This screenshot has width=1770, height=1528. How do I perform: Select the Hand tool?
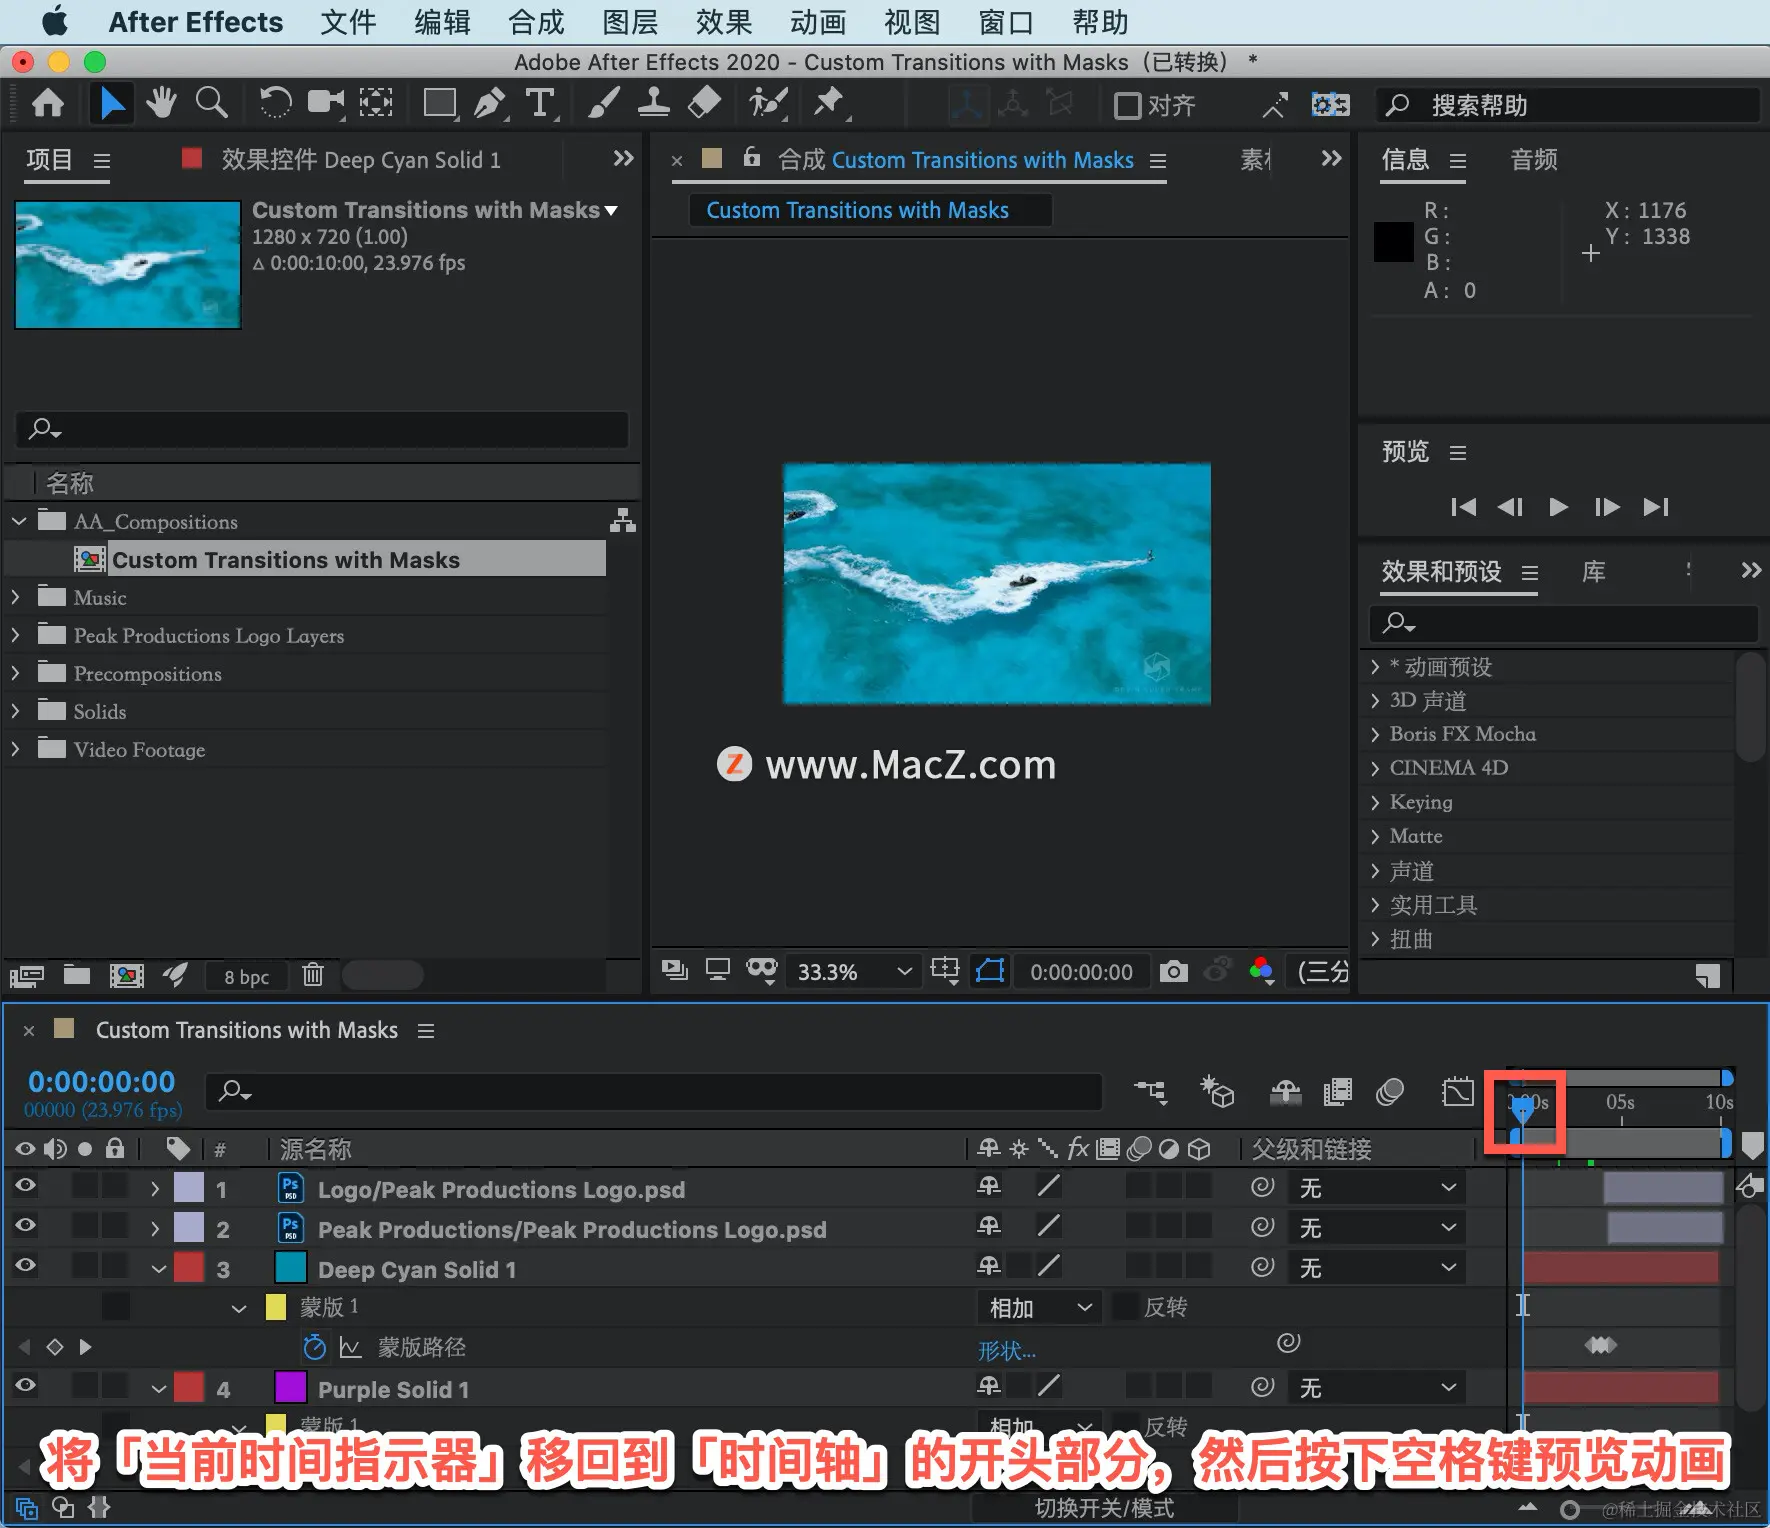tap(161, 103)
